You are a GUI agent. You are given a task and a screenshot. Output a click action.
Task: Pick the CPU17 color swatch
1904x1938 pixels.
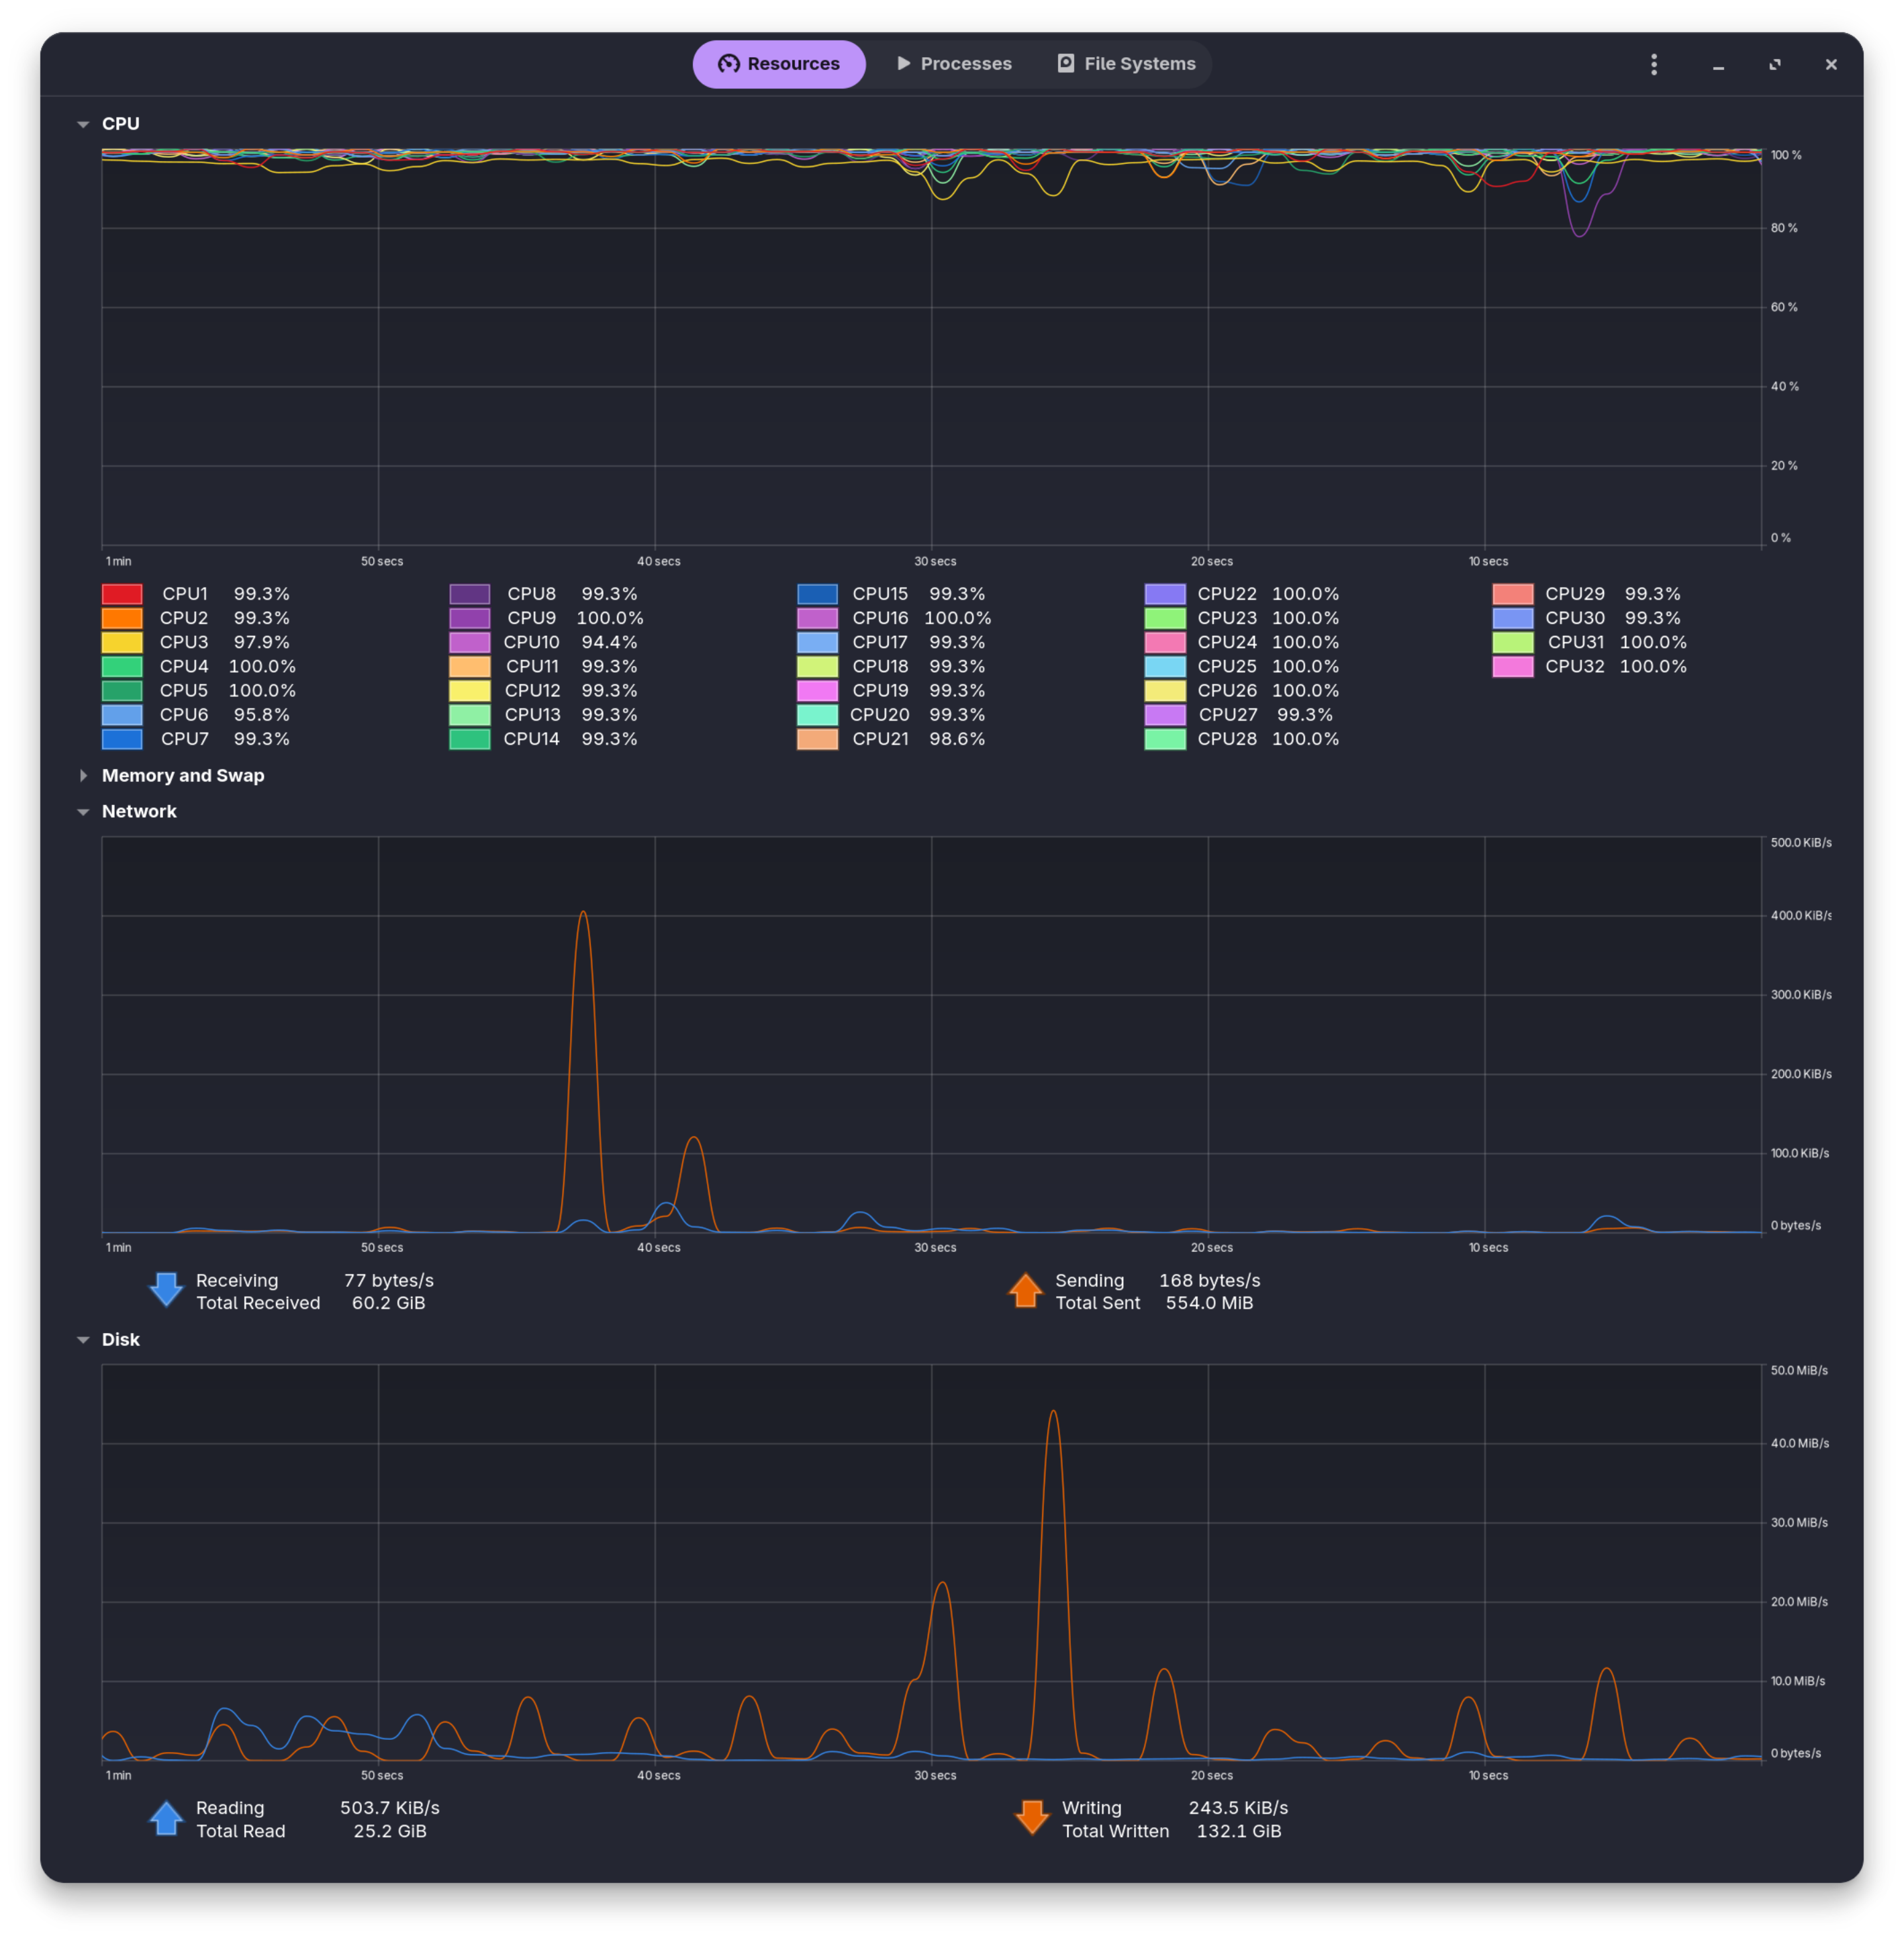pos(818,642)
